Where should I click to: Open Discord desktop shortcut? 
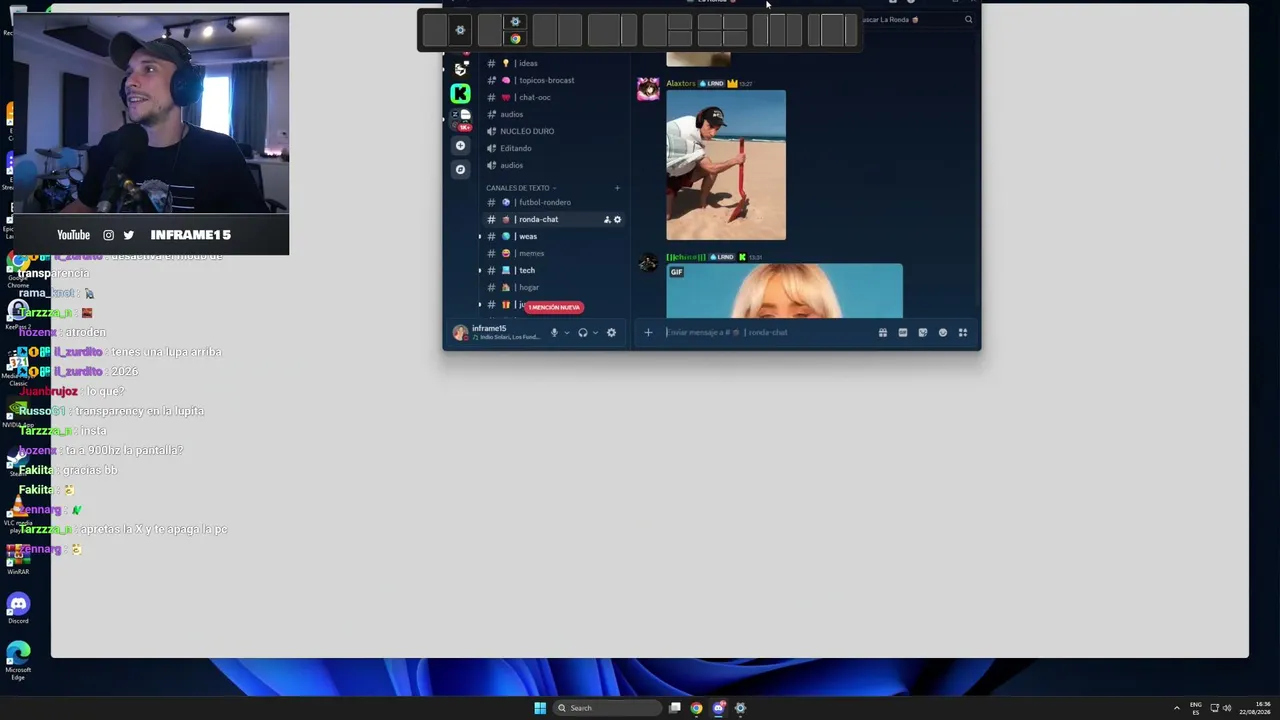click(18, 608)
